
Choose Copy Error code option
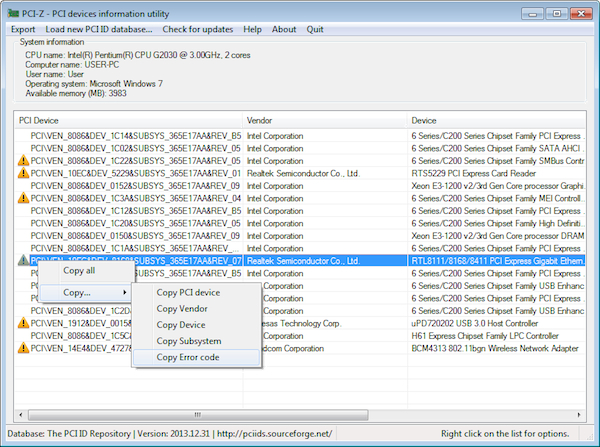tap(196, 357)
